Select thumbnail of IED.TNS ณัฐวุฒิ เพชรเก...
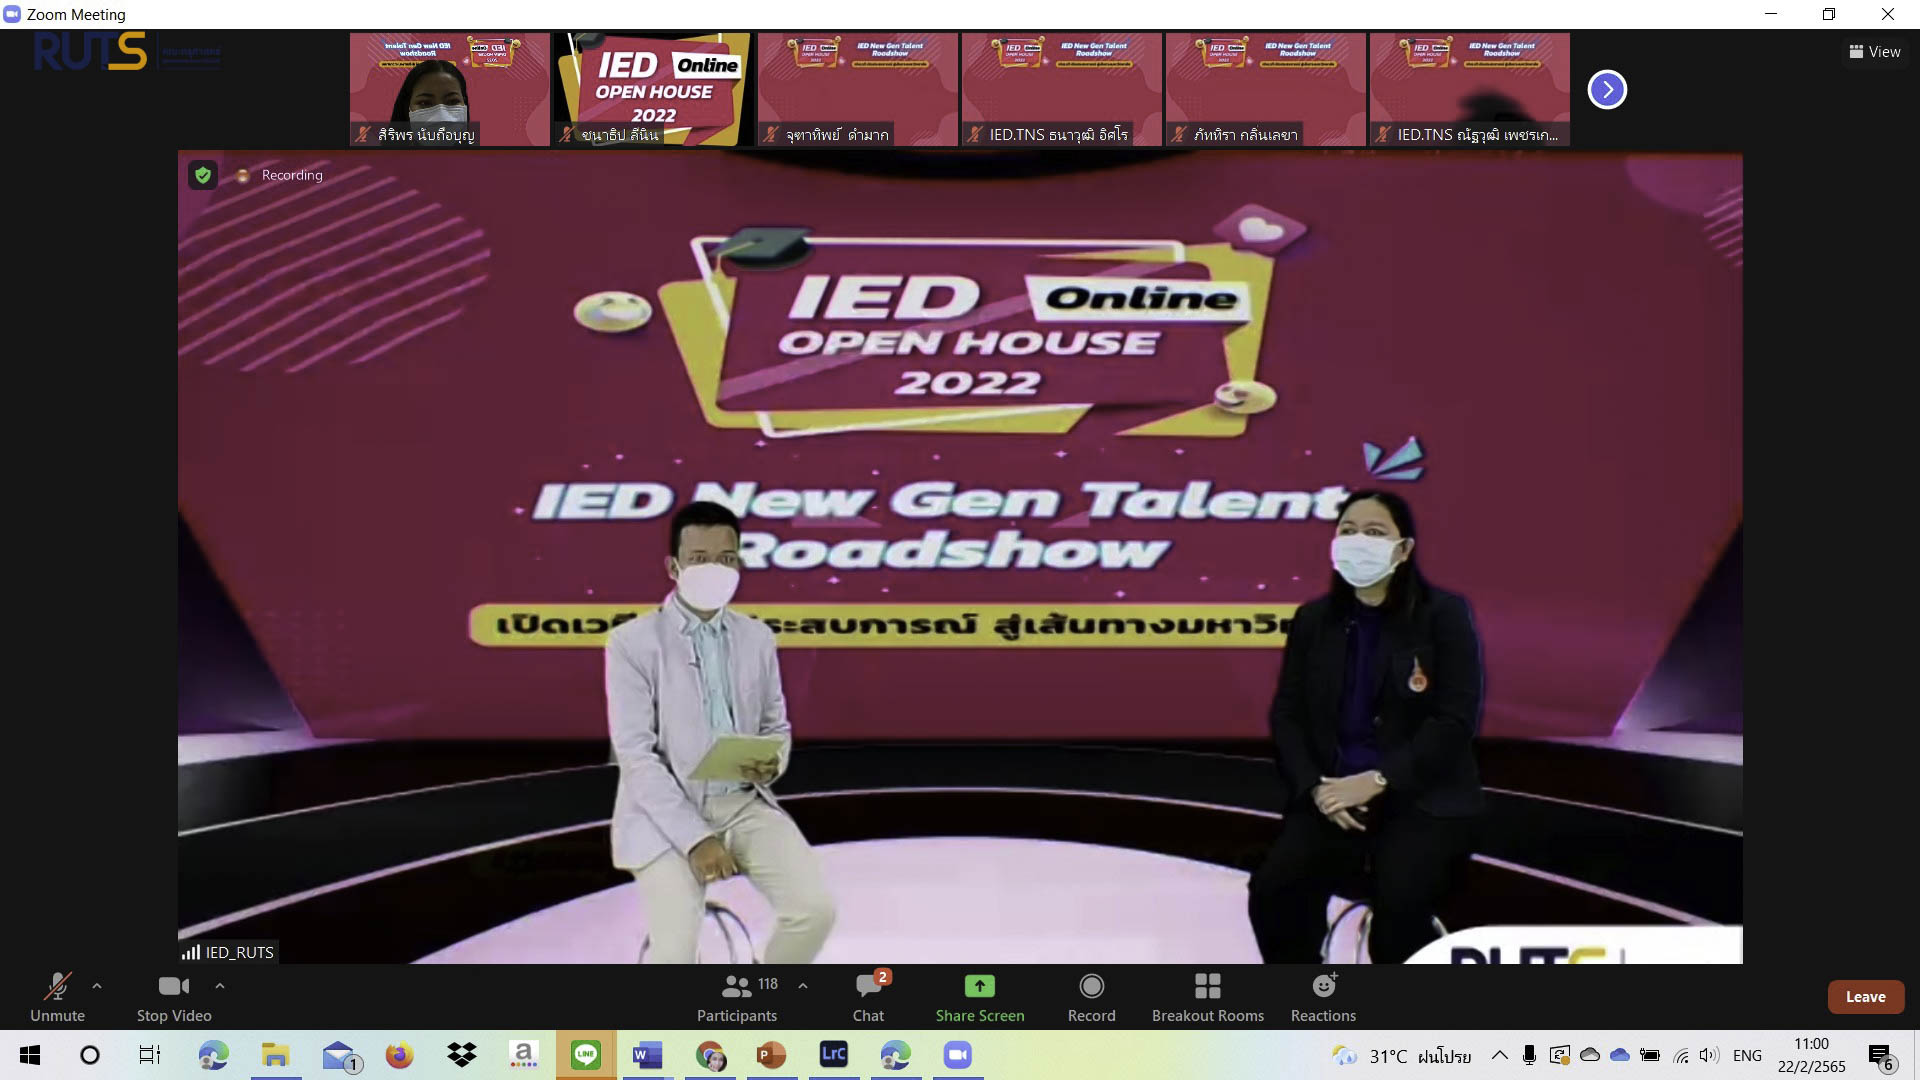The image size is (1920, 1080). (x=1470, y=89)
